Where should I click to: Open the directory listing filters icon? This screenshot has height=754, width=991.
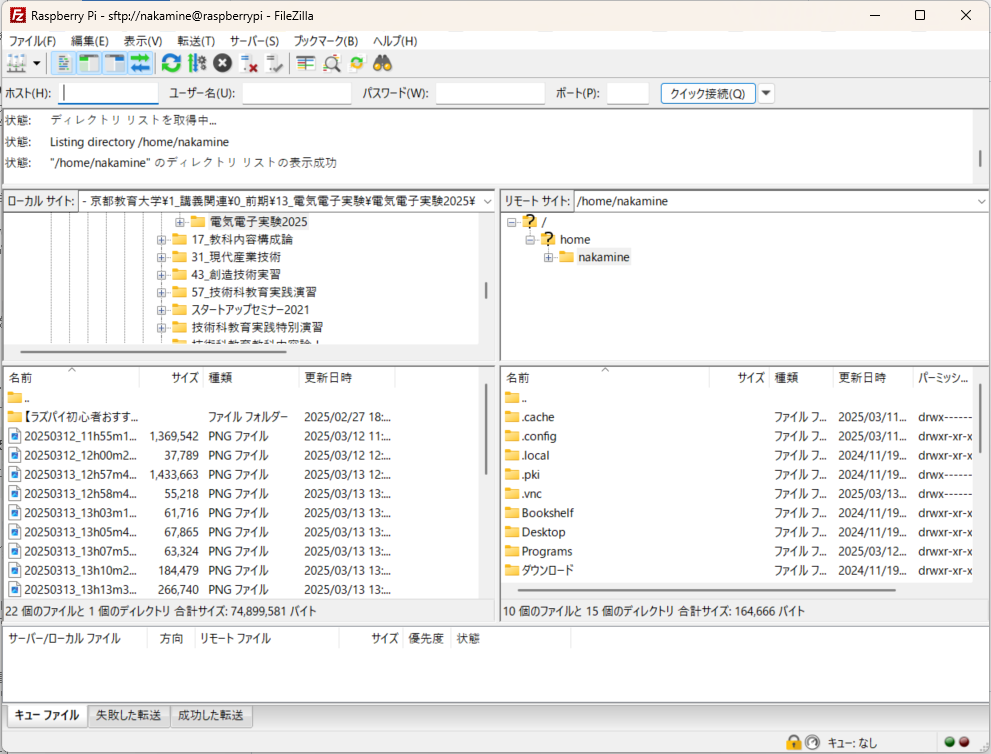305,63
